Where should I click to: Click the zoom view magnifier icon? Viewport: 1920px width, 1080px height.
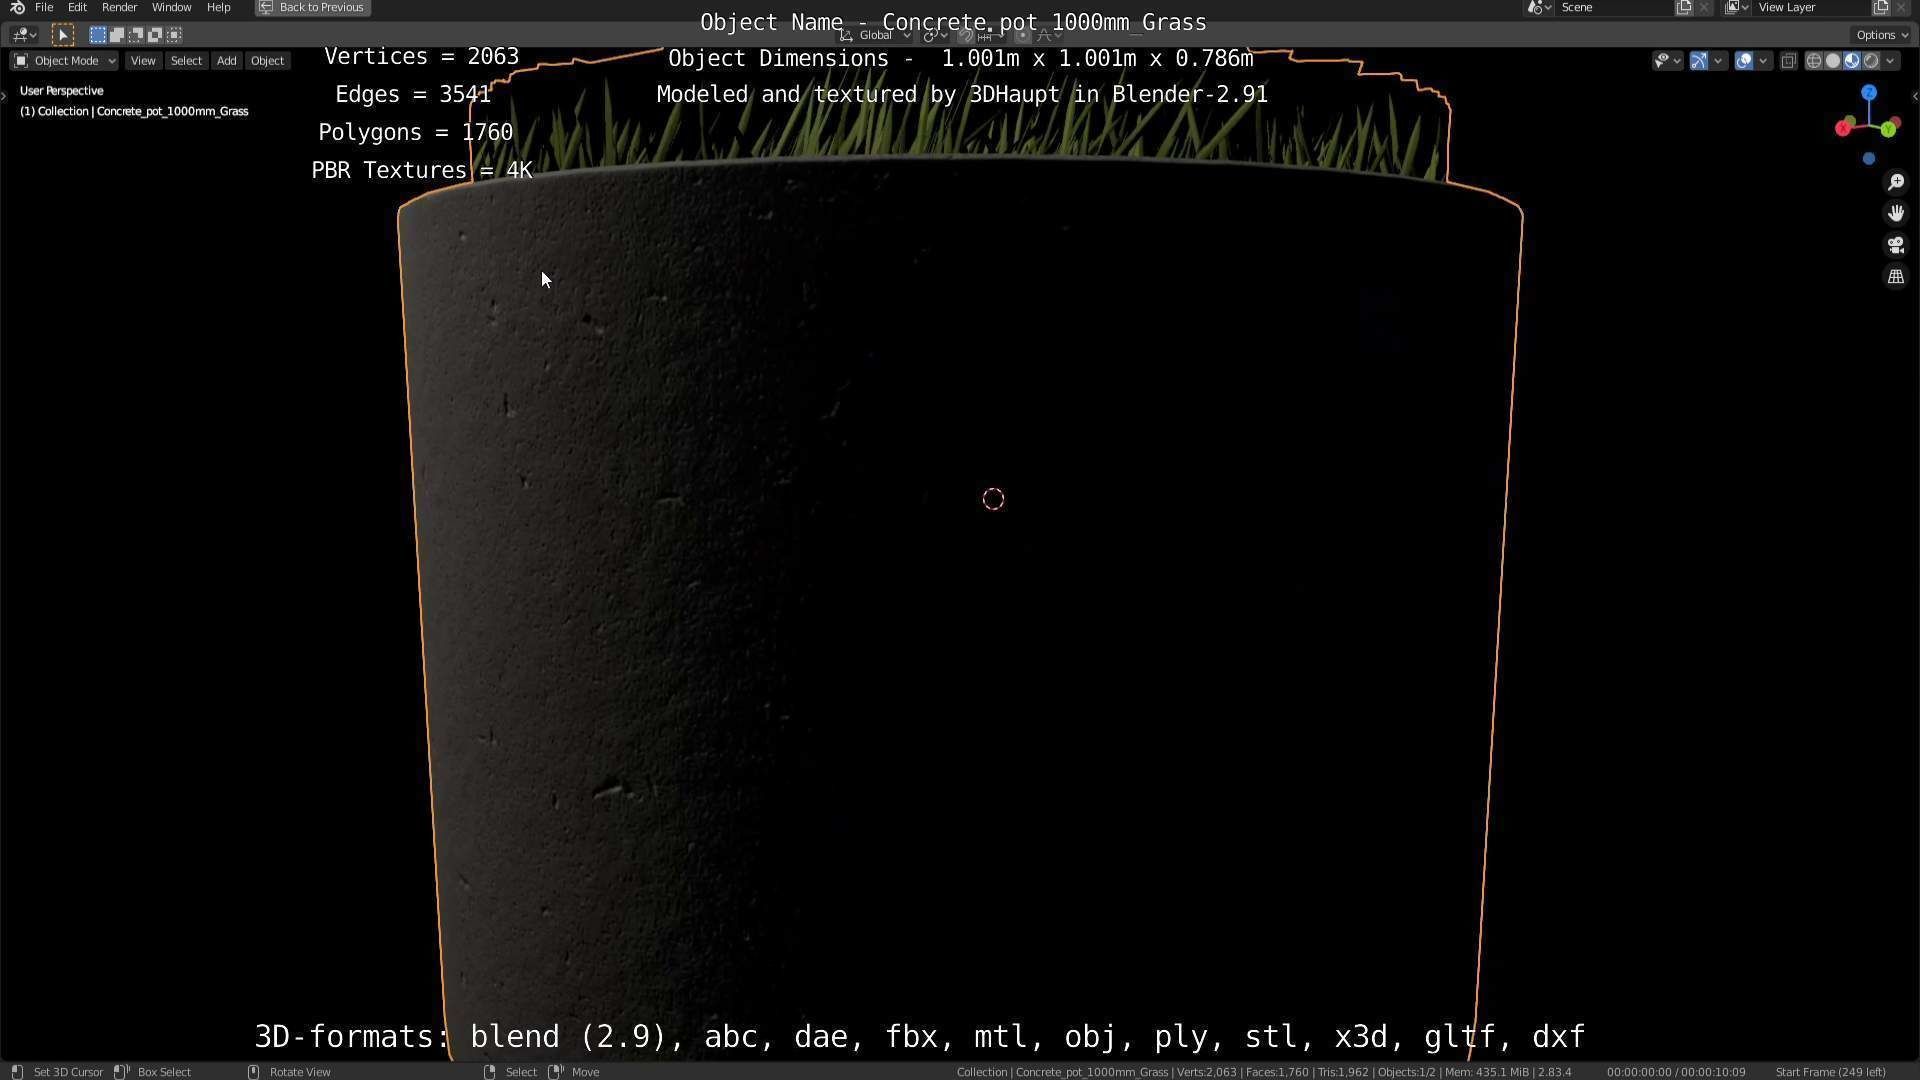click(x=1895, y=182)
